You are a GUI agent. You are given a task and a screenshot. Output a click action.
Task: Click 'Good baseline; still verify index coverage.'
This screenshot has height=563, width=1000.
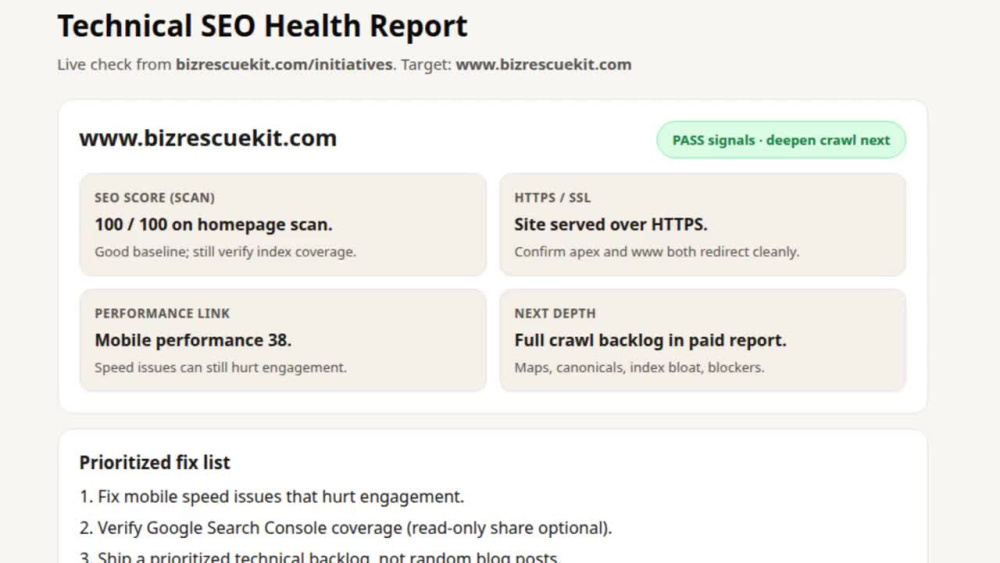tap(225, 252)
